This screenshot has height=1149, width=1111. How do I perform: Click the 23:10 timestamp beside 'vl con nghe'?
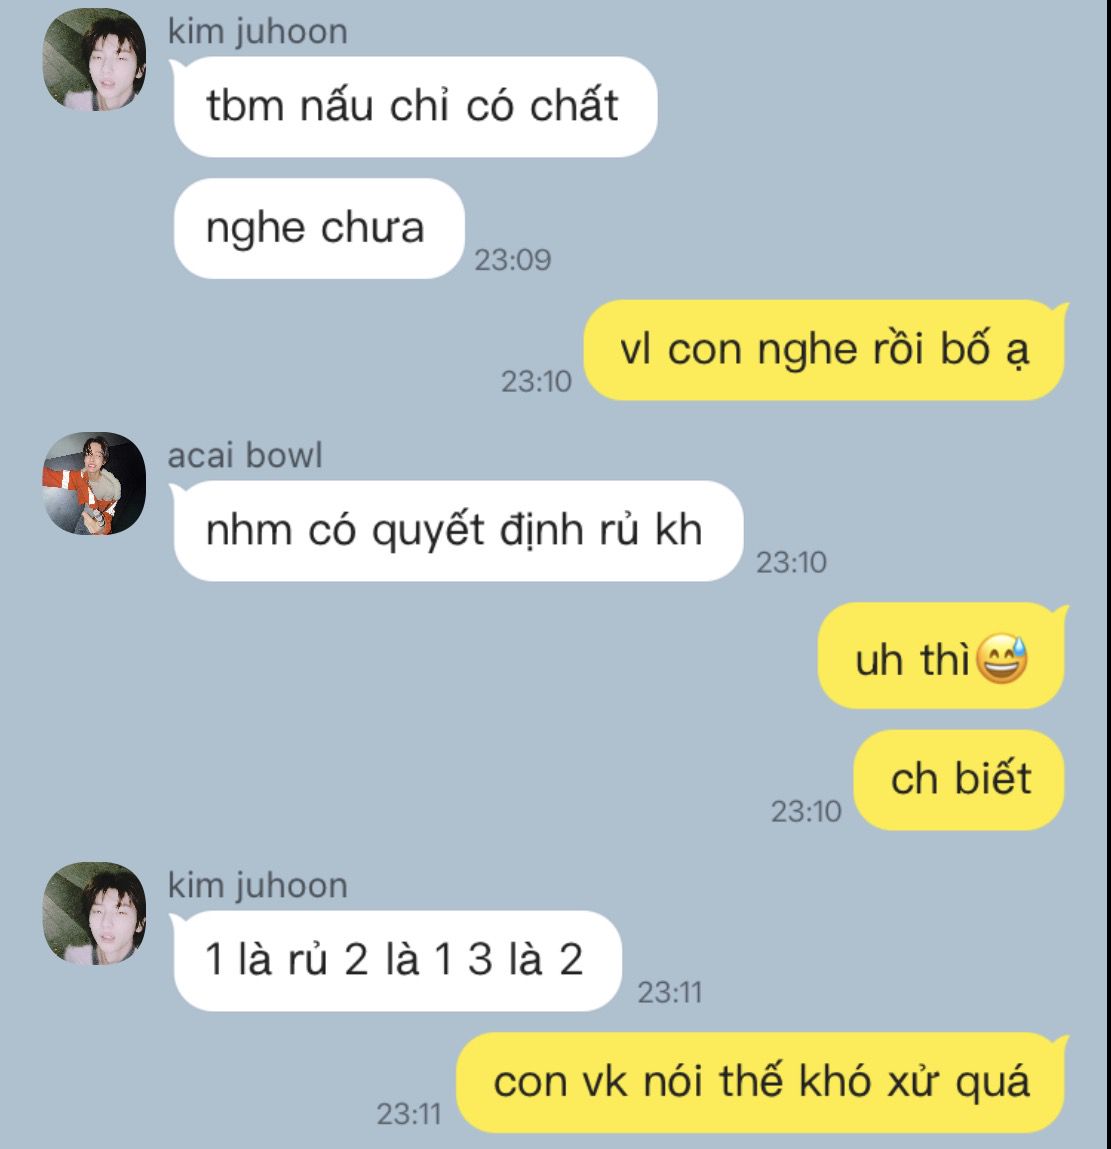(x=536, y=381)
